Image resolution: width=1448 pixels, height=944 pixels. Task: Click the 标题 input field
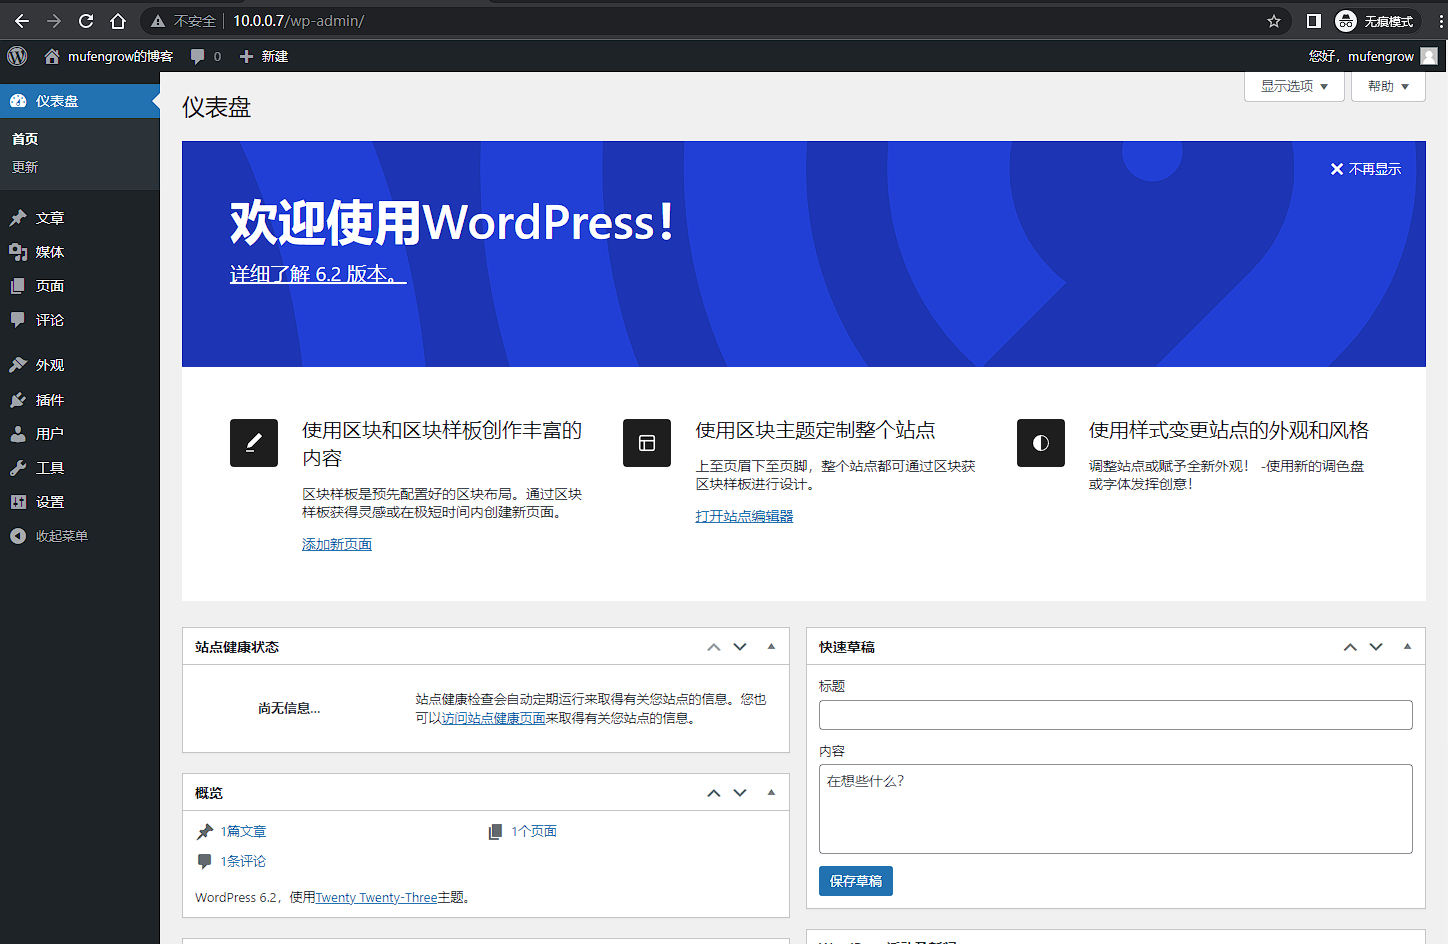coord(1115,715)
